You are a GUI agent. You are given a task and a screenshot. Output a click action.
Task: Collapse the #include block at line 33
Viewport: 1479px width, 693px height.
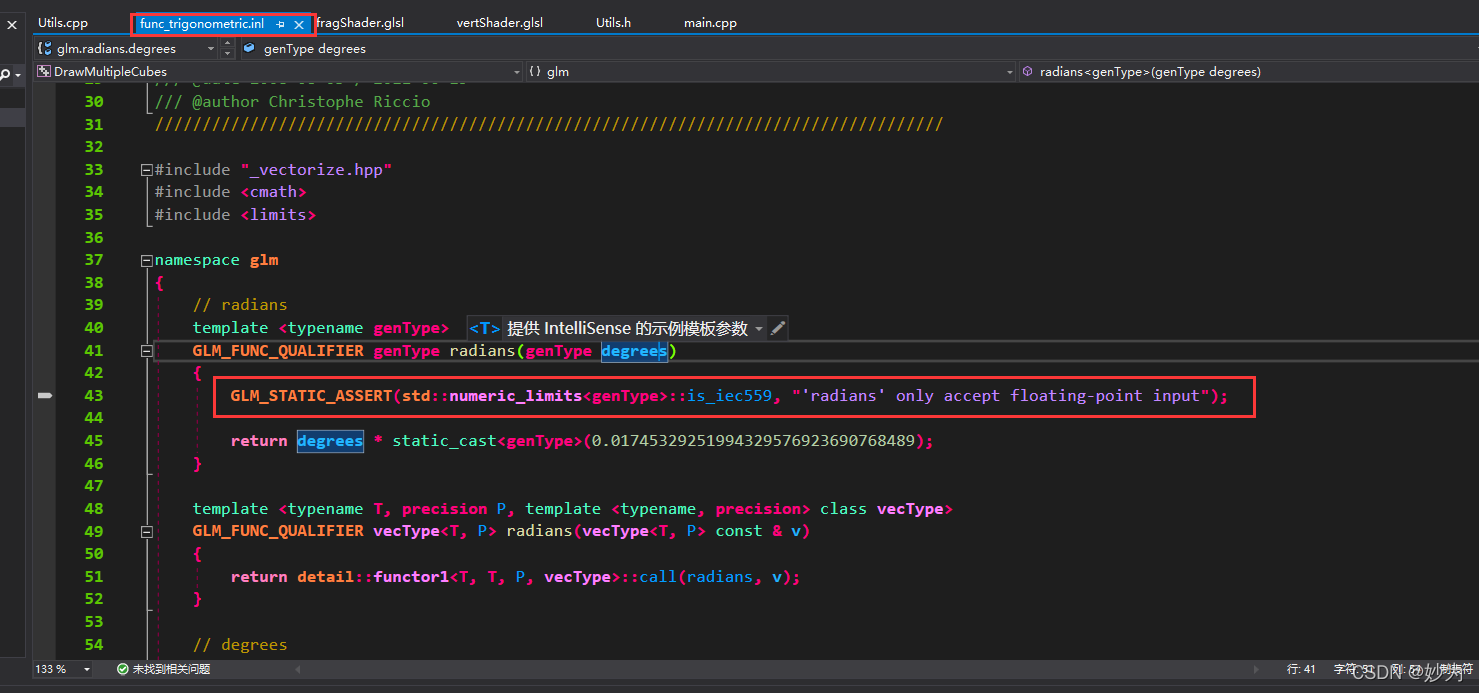tap(147, 170)
